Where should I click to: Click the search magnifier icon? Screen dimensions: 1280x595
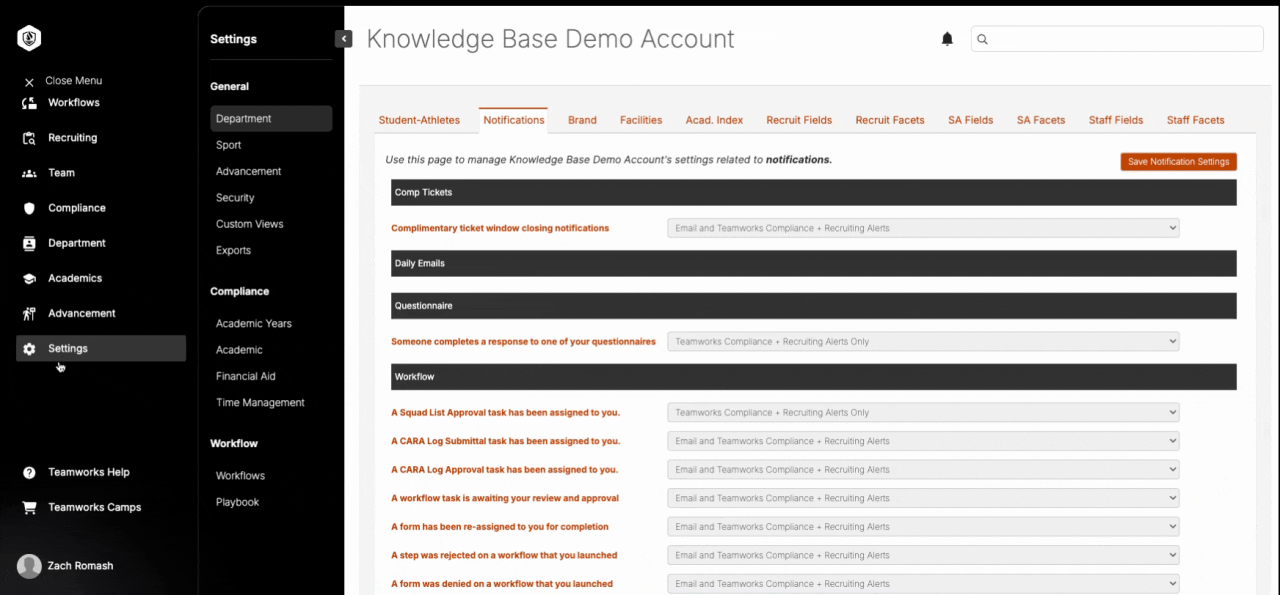[x=982, y=39]
